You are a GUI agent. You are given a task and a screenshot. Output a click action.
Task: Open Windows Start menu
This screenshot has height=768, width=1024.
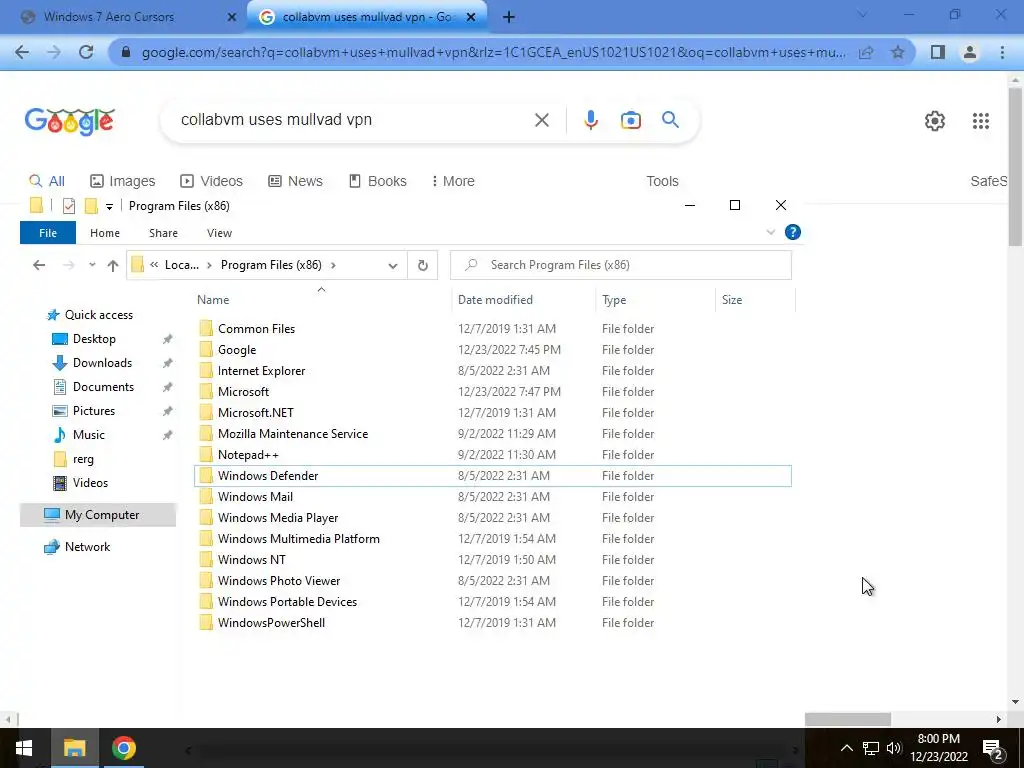(24, 748)
